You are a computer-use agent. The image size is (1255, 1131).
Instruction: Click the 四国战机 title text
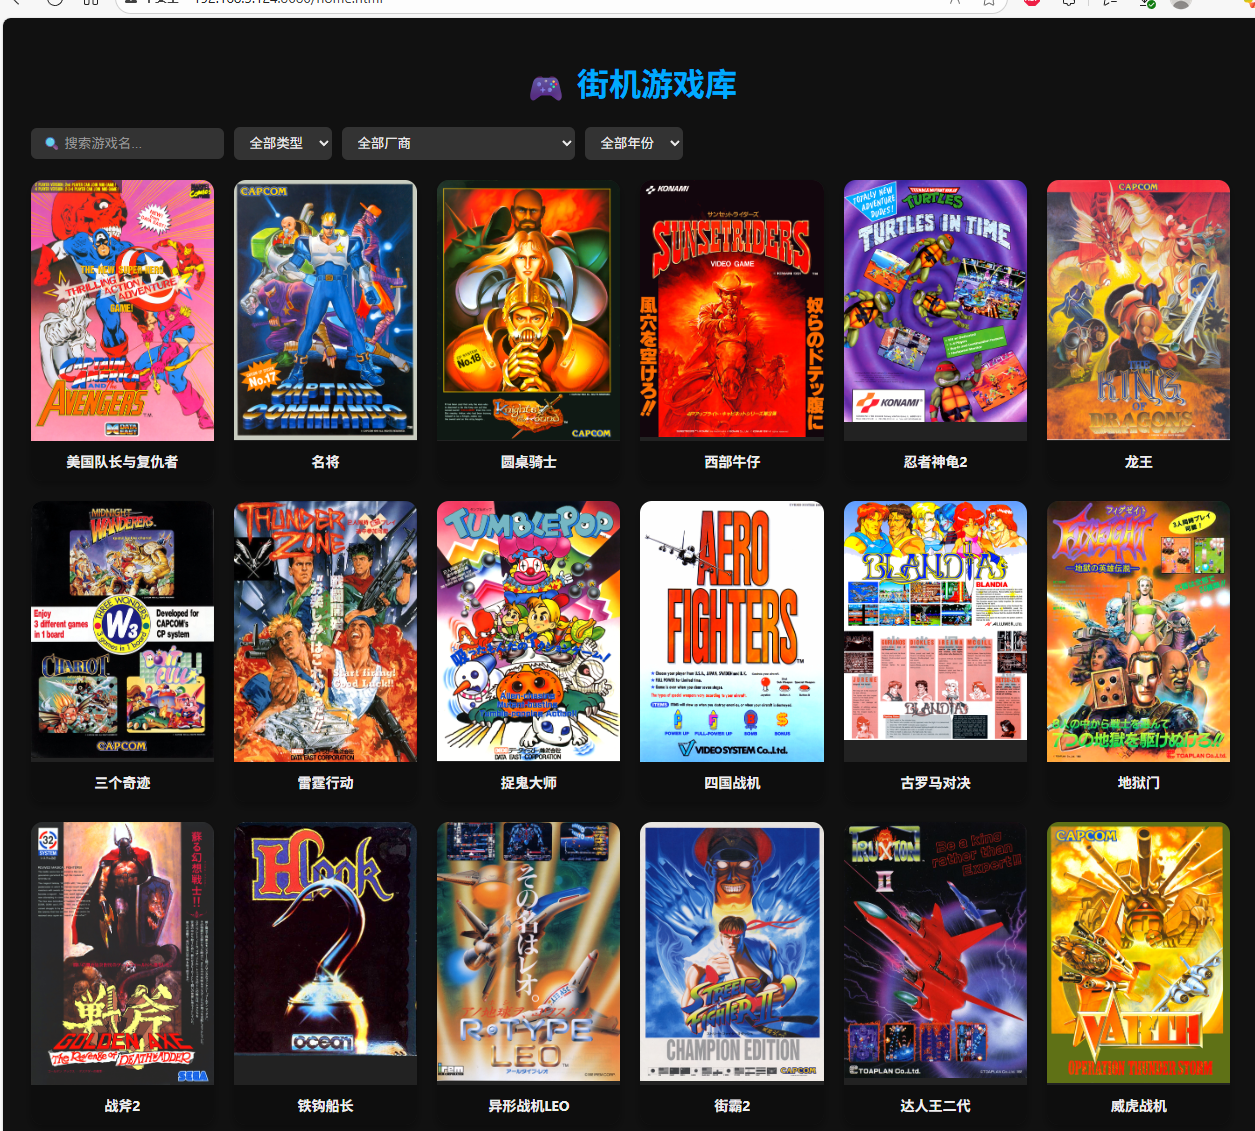732,783
